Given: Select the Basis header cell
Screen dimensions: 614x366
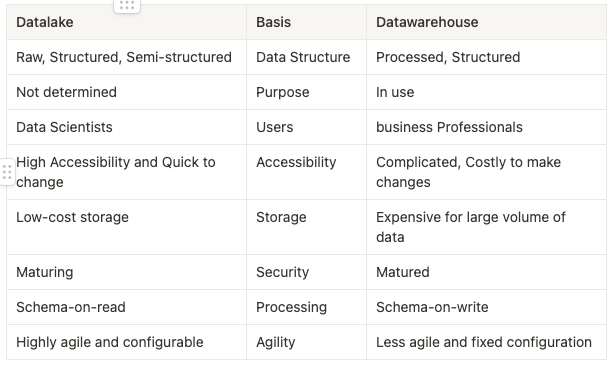Looking at the screenshot, I should tap(306, 22).
